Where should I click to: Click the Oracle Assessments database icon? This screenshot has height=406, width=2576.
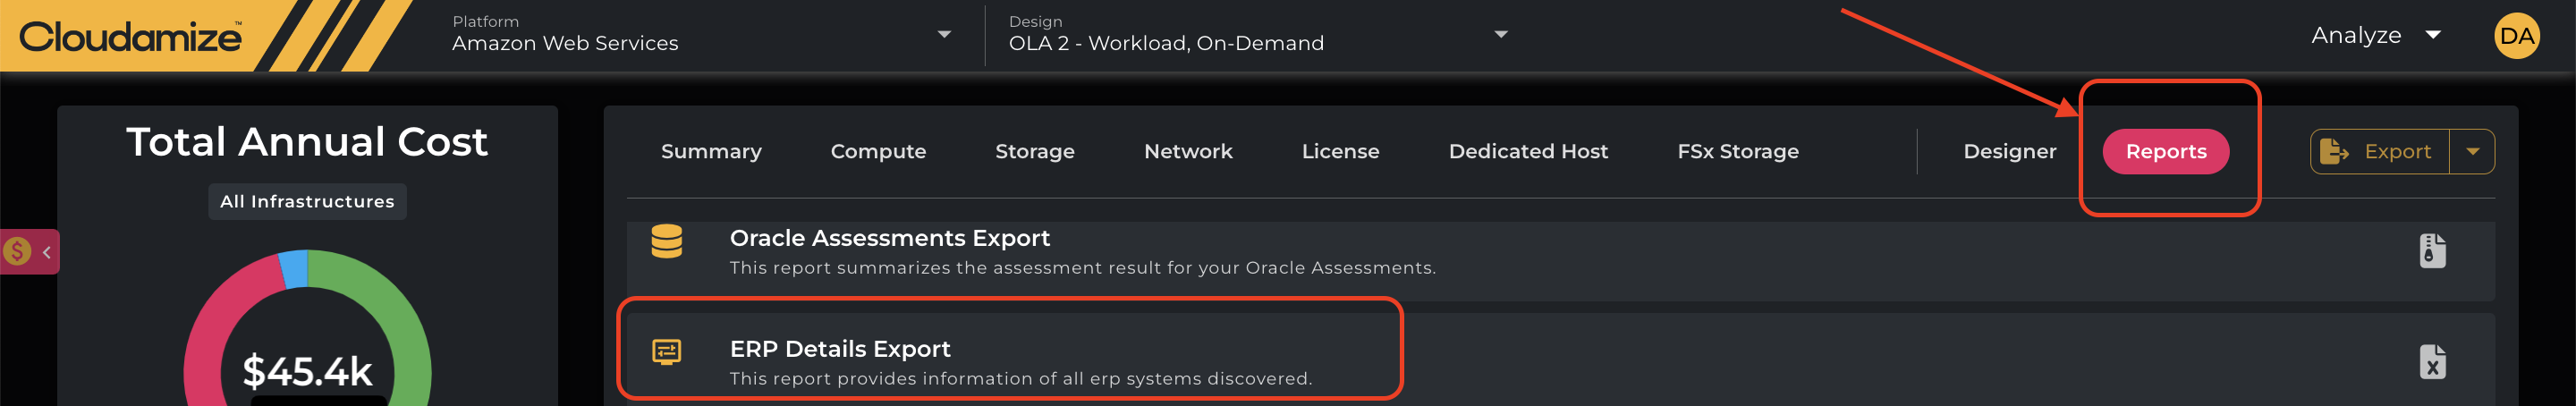[667, 242]
